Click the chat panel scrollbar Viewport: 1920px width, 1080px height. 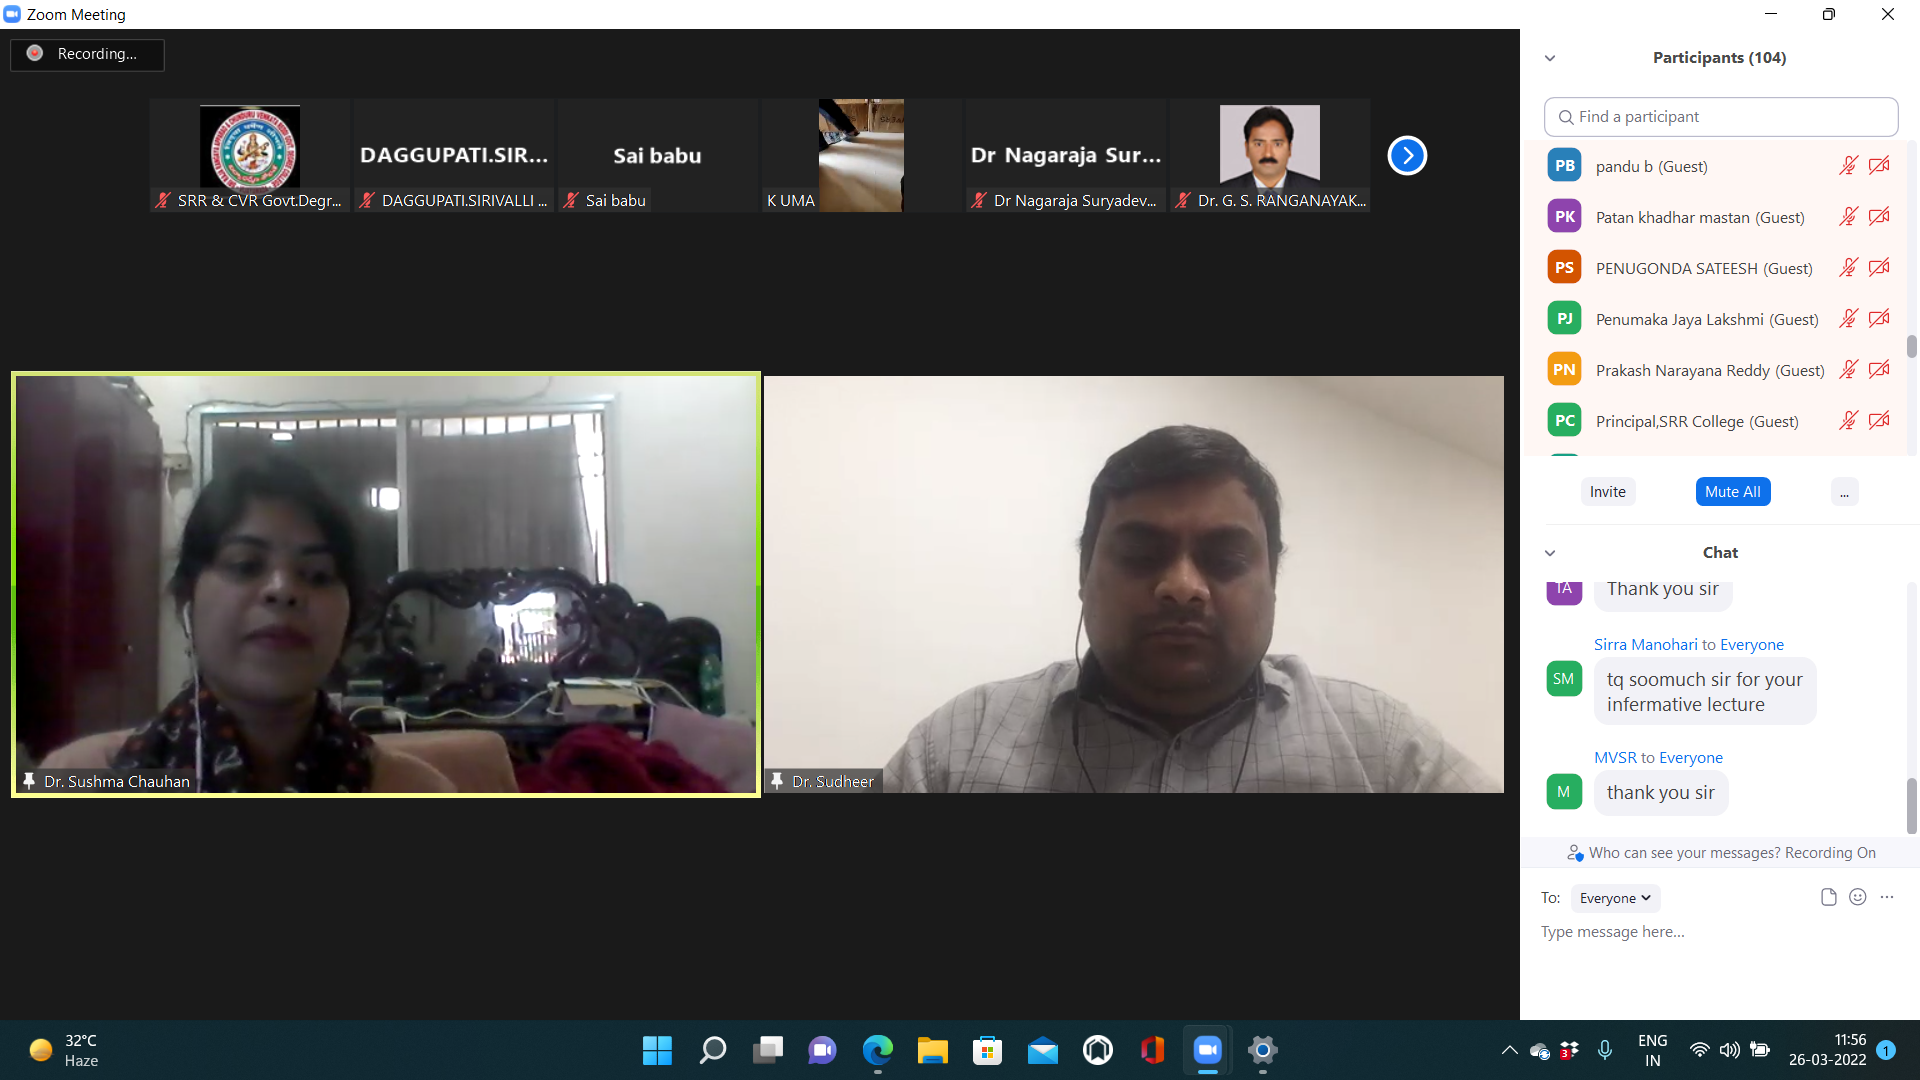tap(1911, 805)
